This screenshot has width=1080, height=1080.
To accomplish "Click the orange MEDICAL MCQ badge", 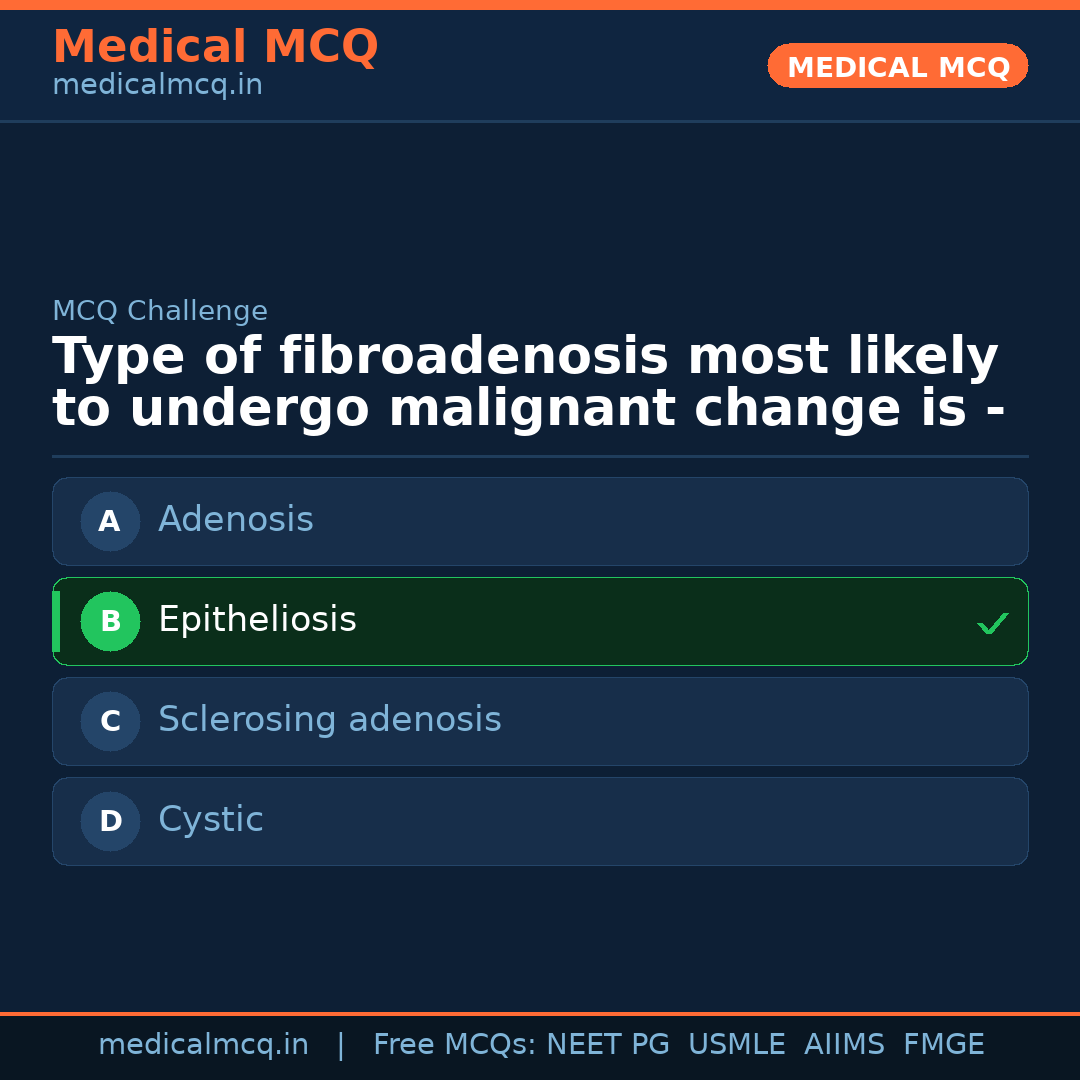I will [897, 67].
